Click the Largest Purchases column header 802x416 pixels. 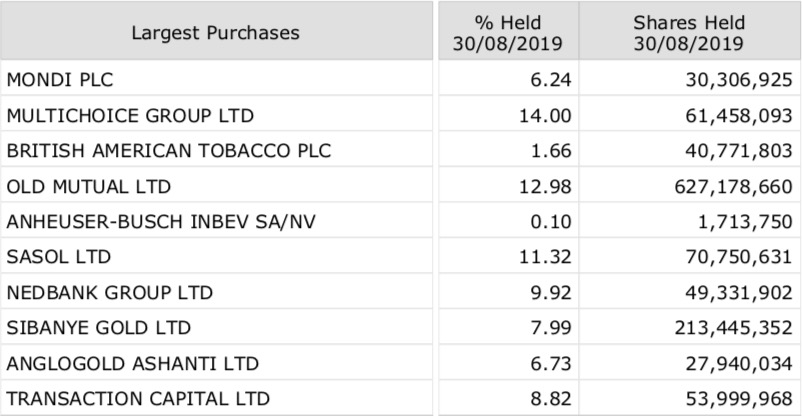click(x=215, y=32)
